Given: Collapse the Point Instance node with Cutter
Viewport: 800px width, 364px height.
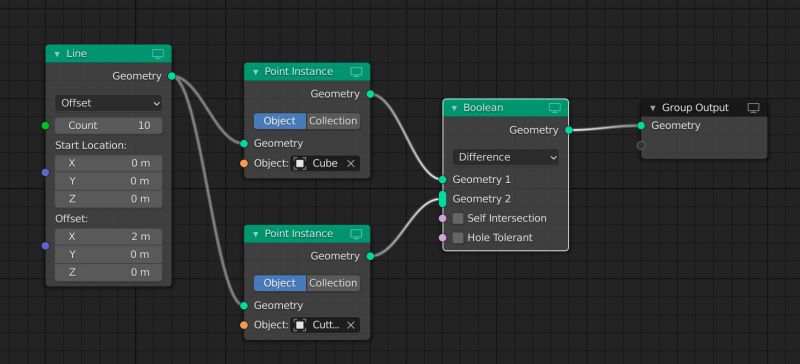Looking at the screenshot, I should tap(256, 234).
